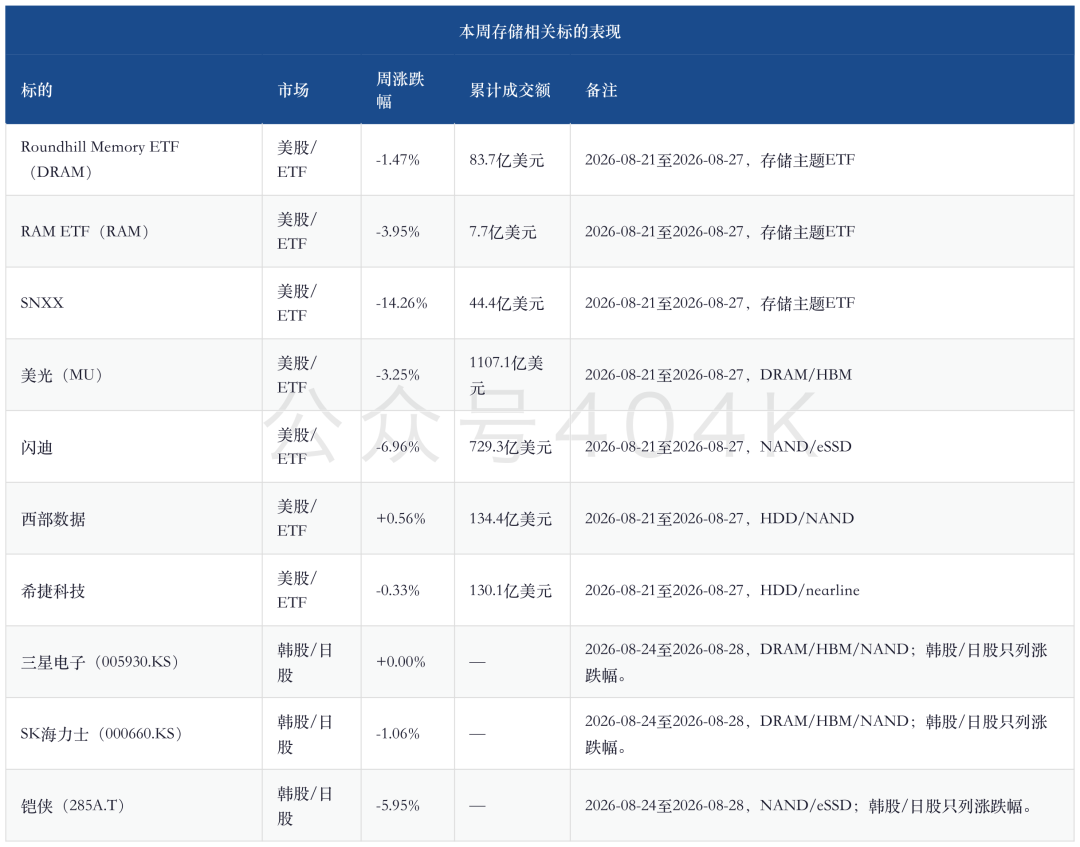Viewport: 1080px width, 847px height.
Task: Click the 存储主题ETF note in RAM ETF row
Action: (807, 232)
